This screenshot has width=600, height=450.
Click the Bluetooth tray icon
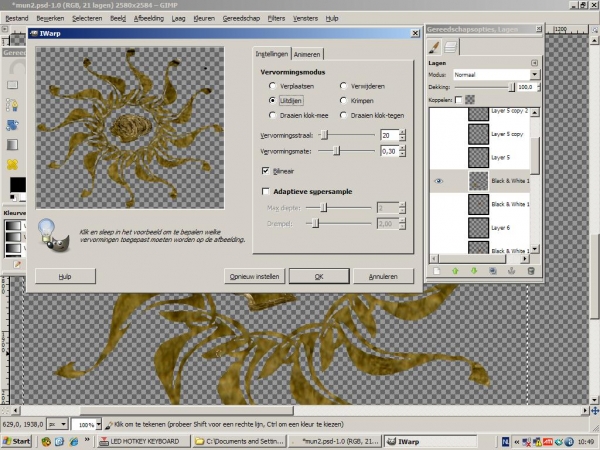569,442
